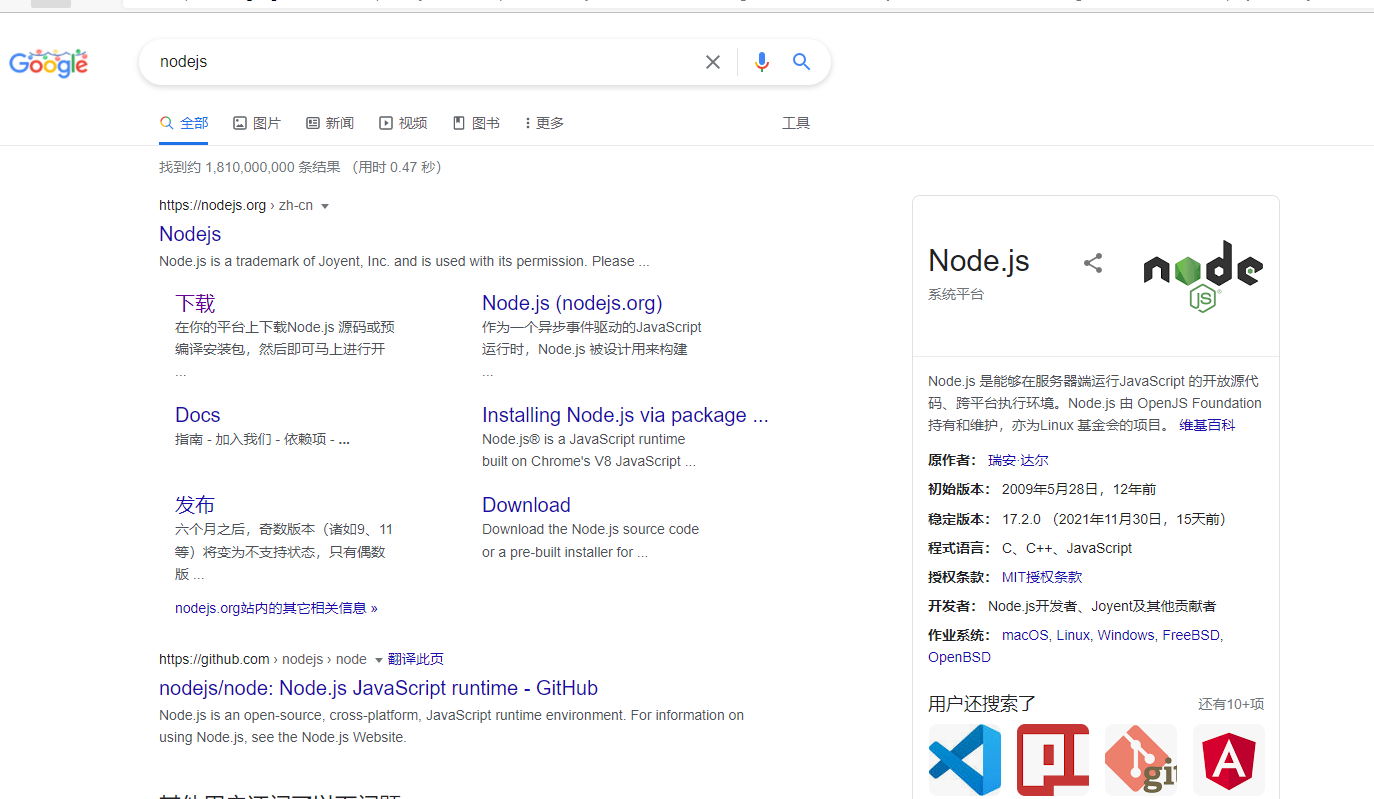Click the https://nodejs.org › zh-cn URL text
Image resolution: width=1374 pixels, height=799 pixels.
[236, 205]
